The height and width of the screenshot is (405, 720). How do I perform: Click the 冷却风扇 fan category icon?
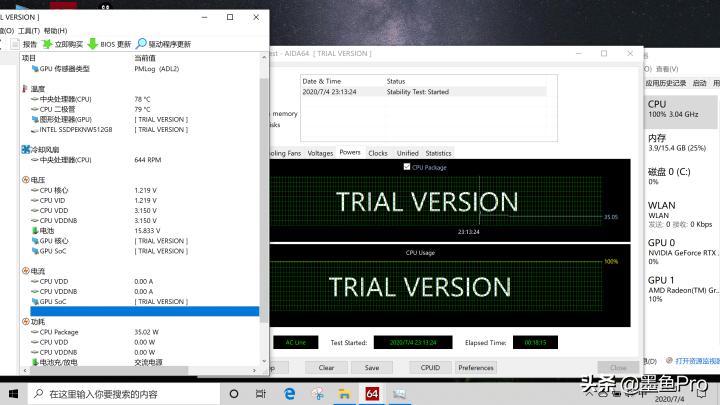pos(26,149)
